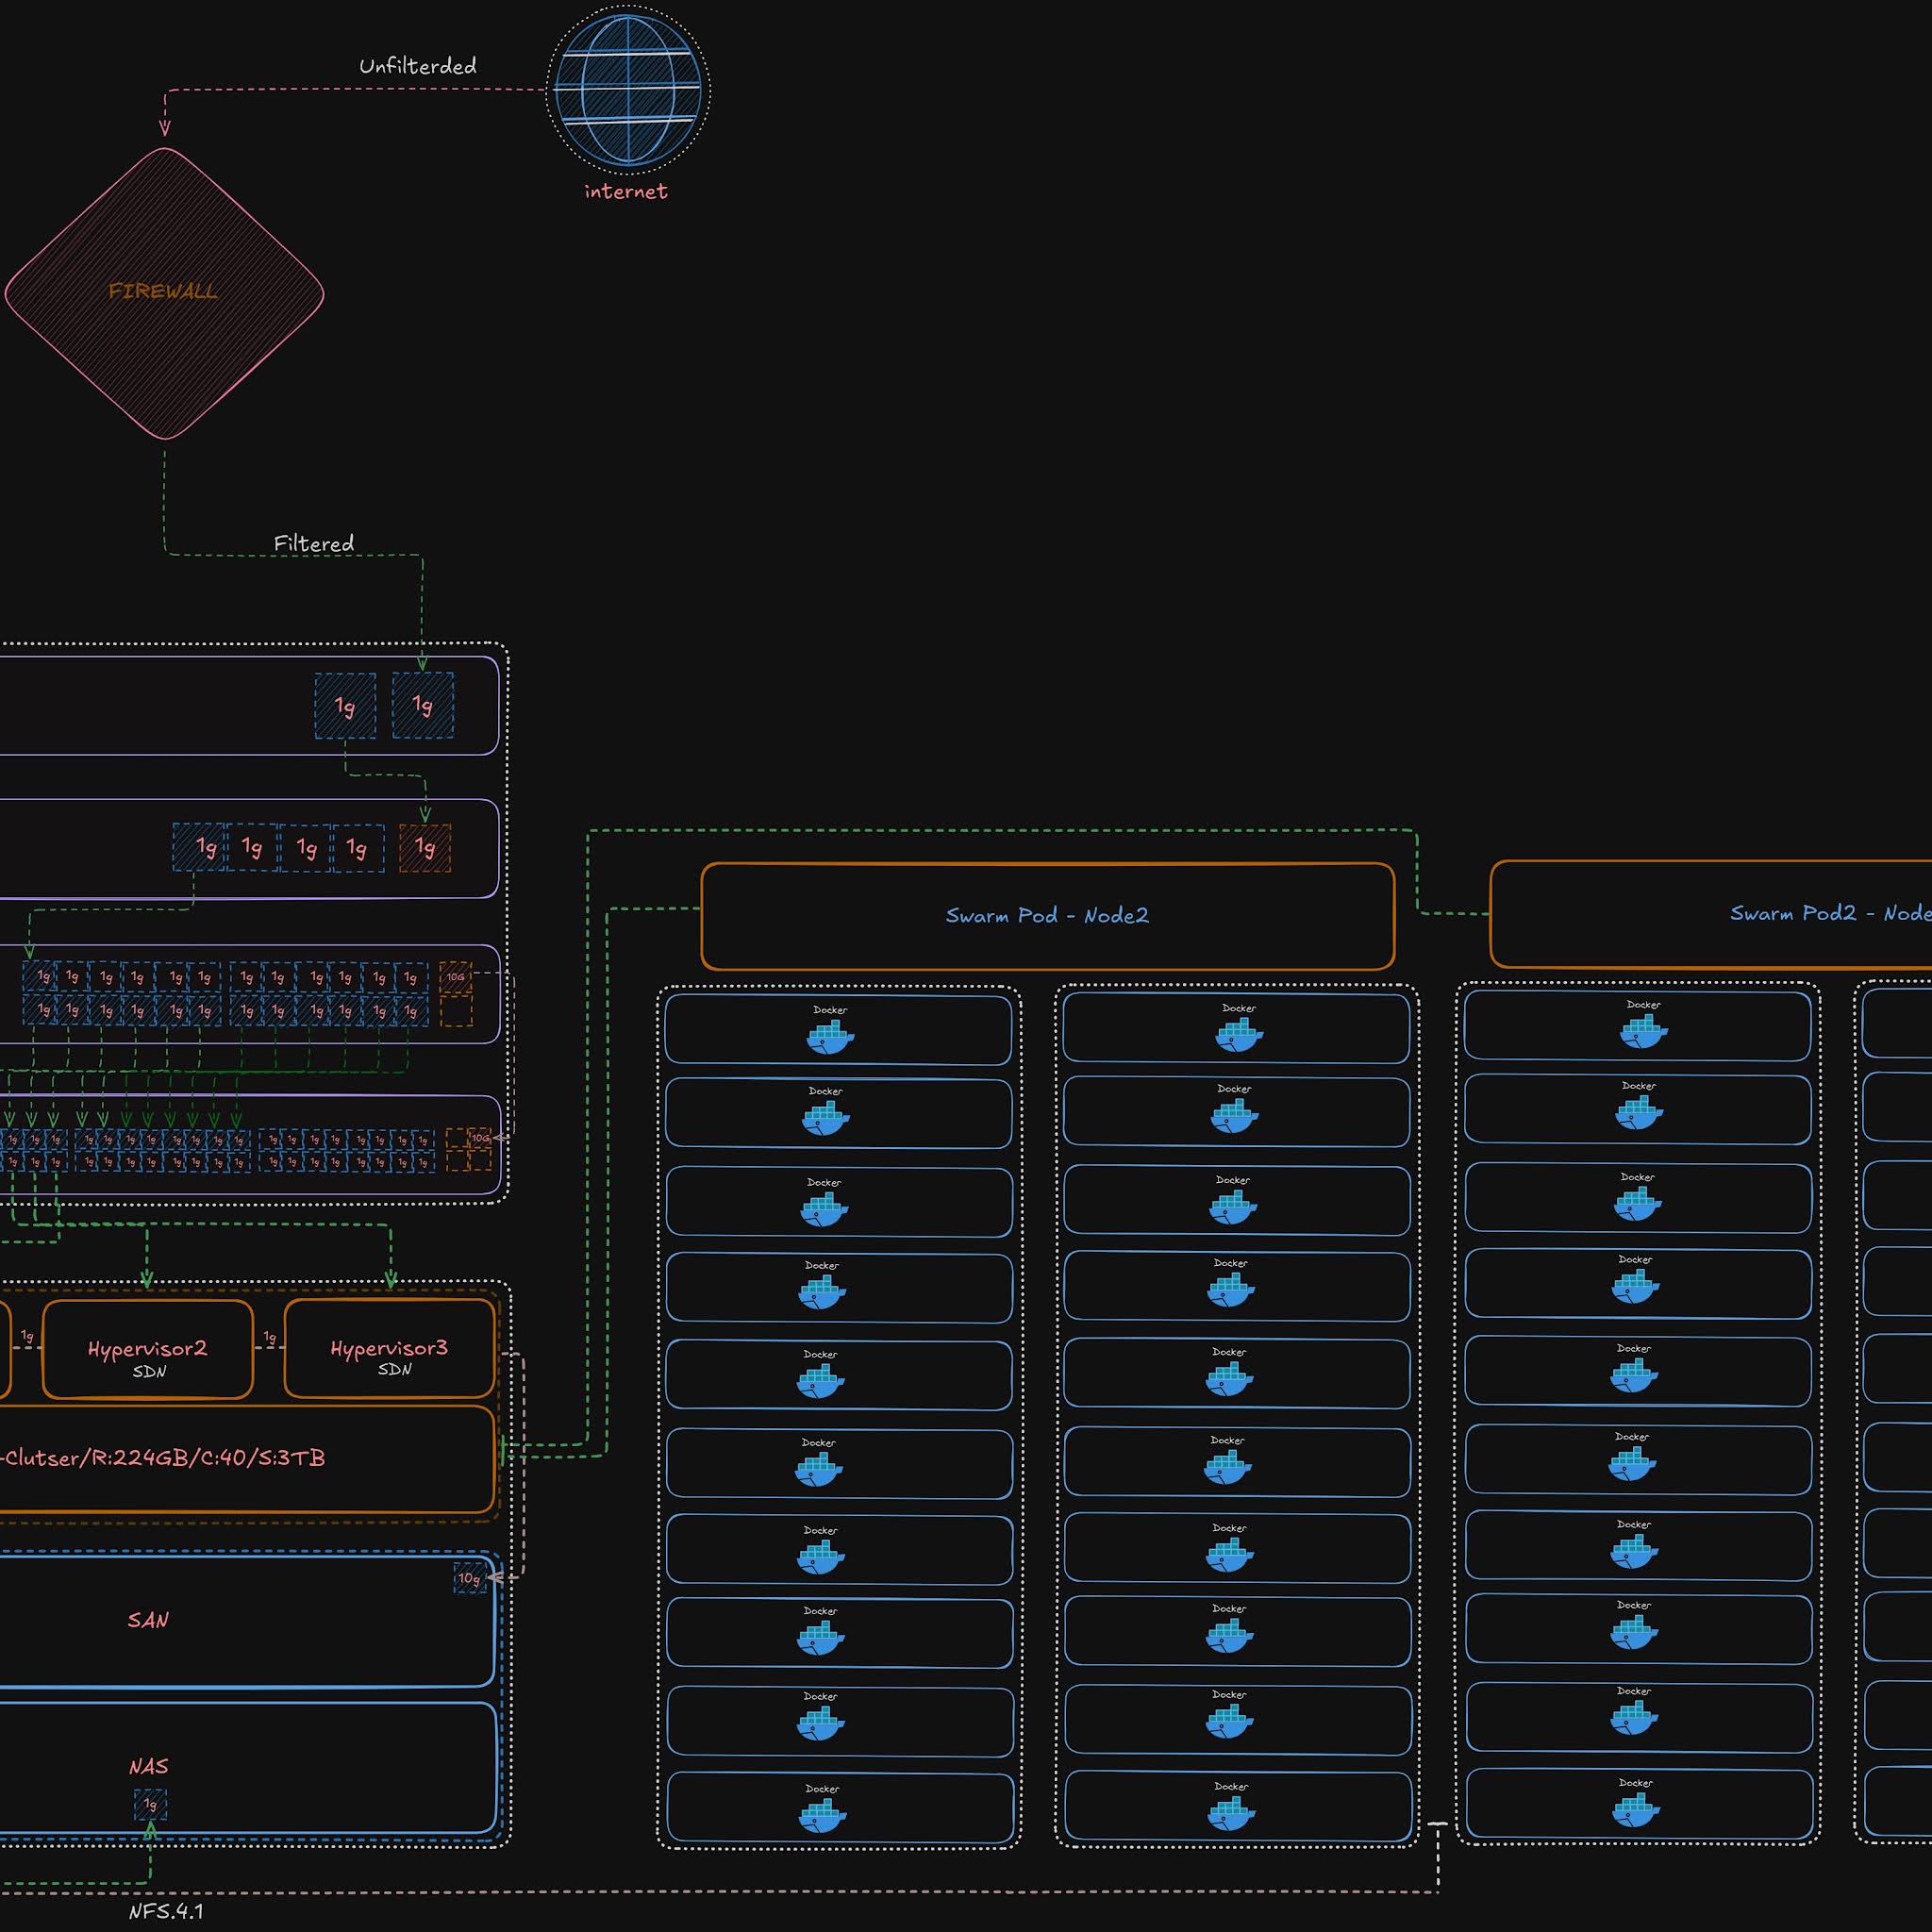Image resolution: width=1932 pixels, height=1932 pixels.
Task: Select bottom Docker whale in second container column
Action: (1232, 1814)
